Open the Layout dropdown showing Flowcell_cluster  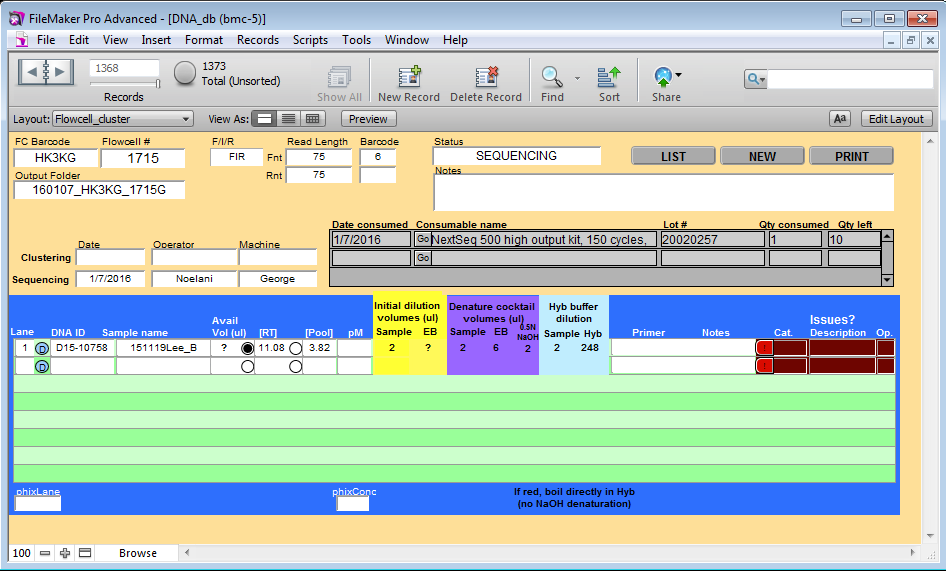(122, 119)
